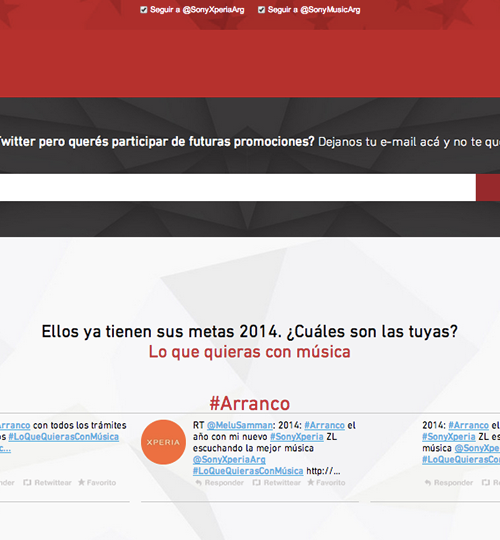
Task: Open the #SonyXperia hashtag in middle tweet
Action: tap(296, 437)
